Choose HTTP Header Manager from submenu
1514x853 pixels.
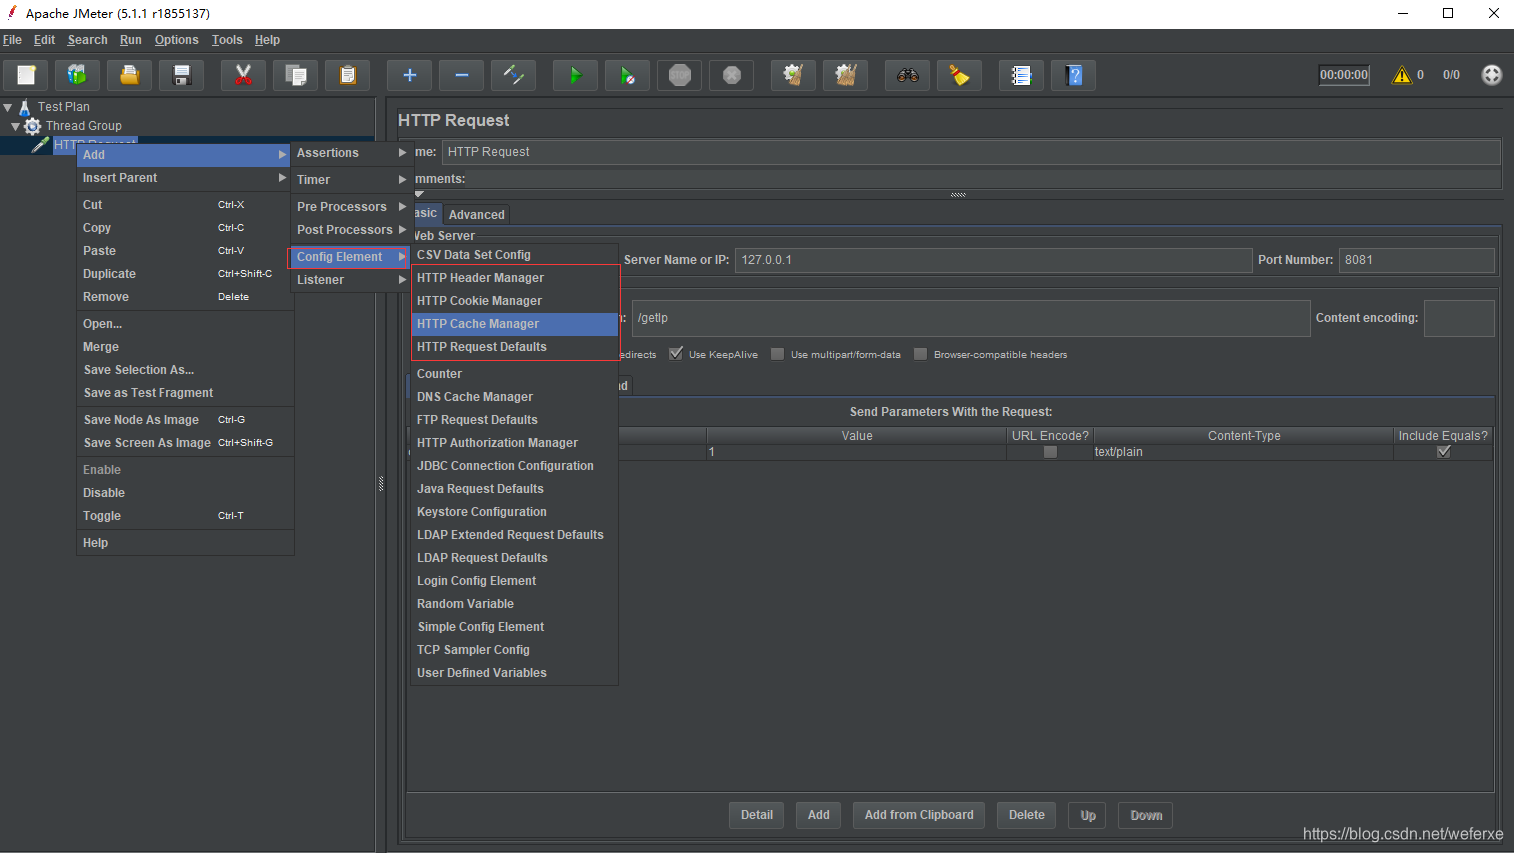click(x=515, y=278)
